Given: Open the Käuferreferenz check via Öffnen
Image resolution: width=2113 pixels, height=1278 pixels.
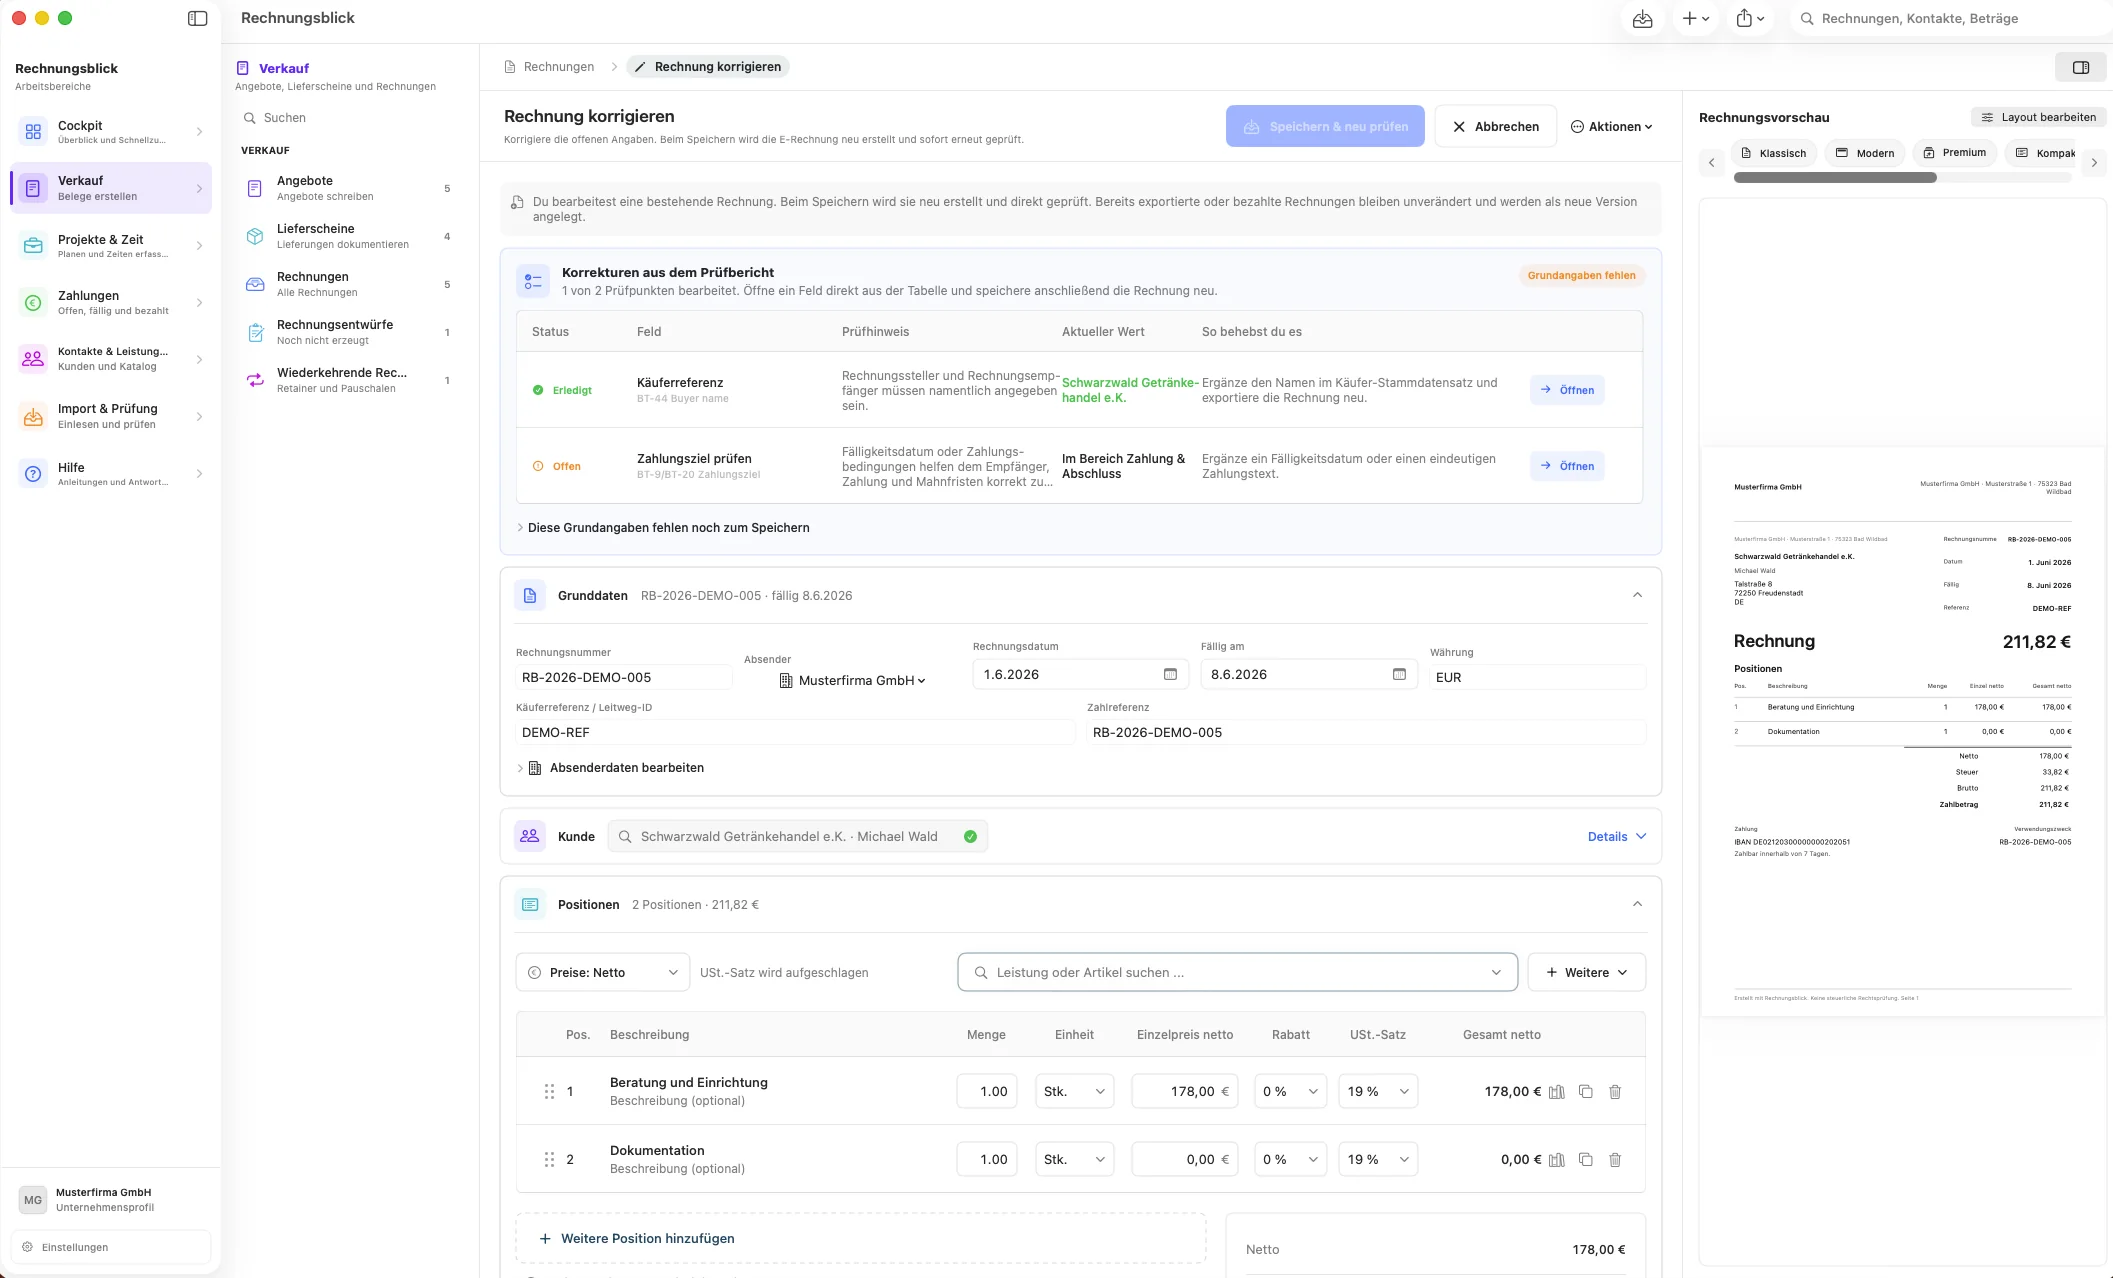Looking at the screenshot, I should click(1567, 390).
